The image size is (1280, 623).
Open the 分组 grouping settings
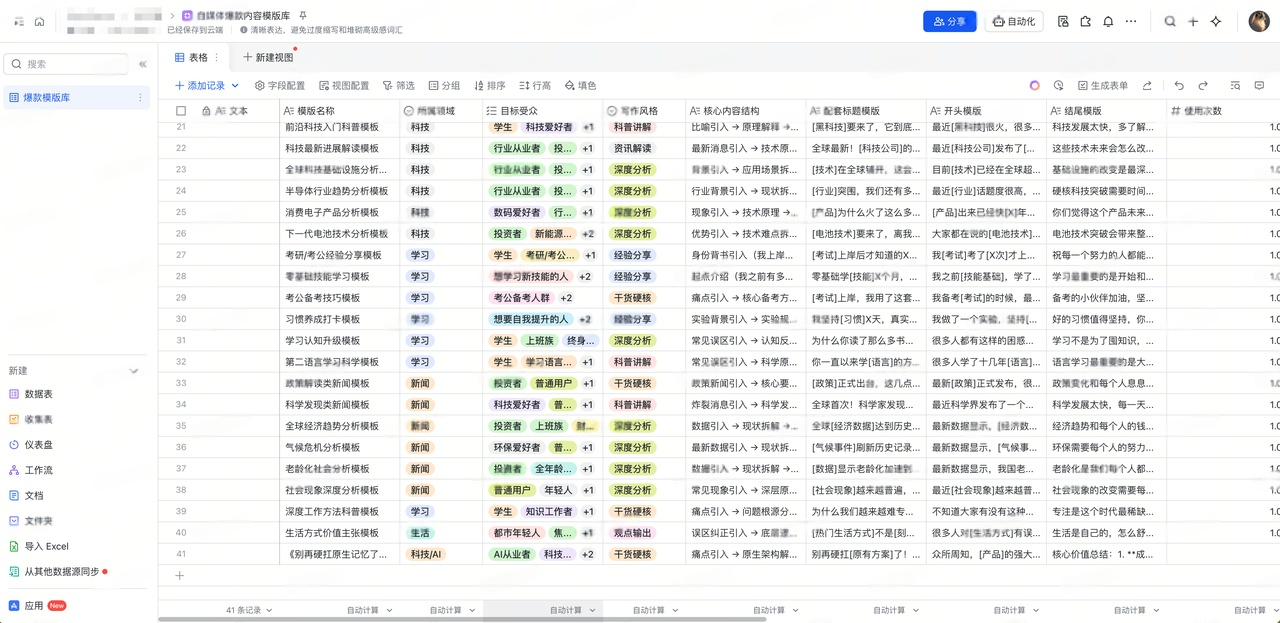click(444, 85)
